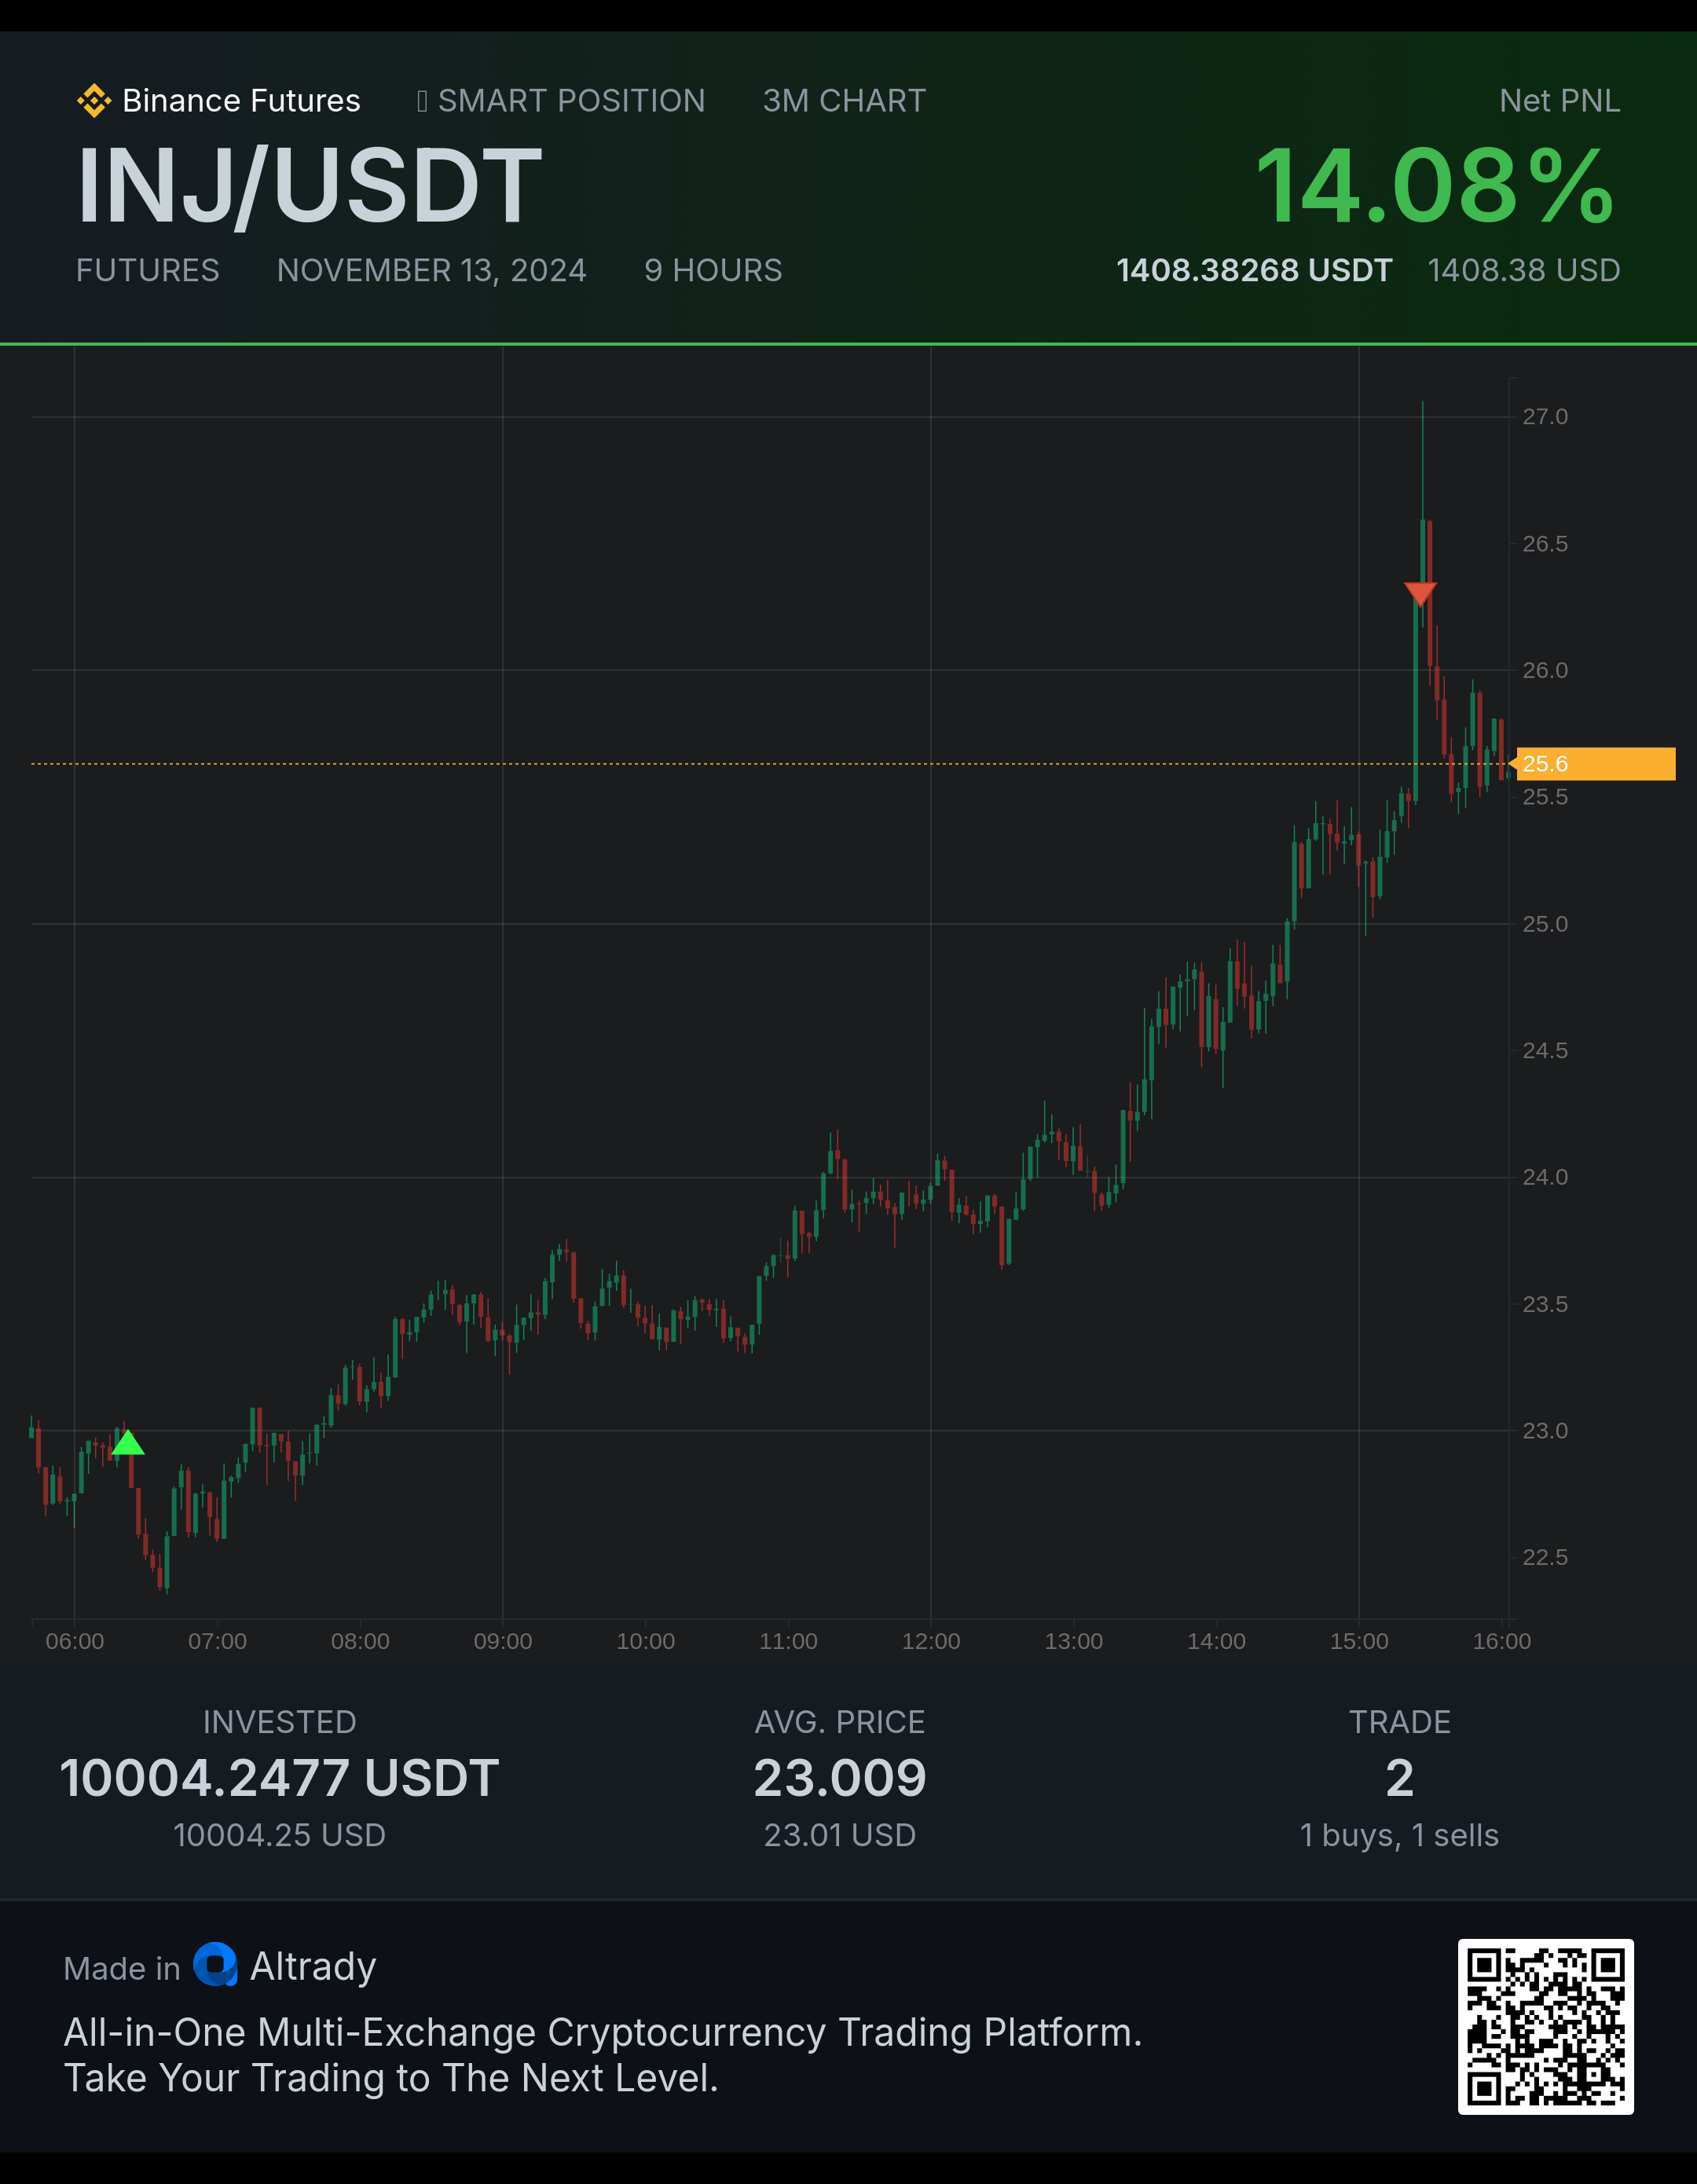Click the TRADE heading
Viewport: 1697px width, 2184px height.
(x=1400, y=1722)
